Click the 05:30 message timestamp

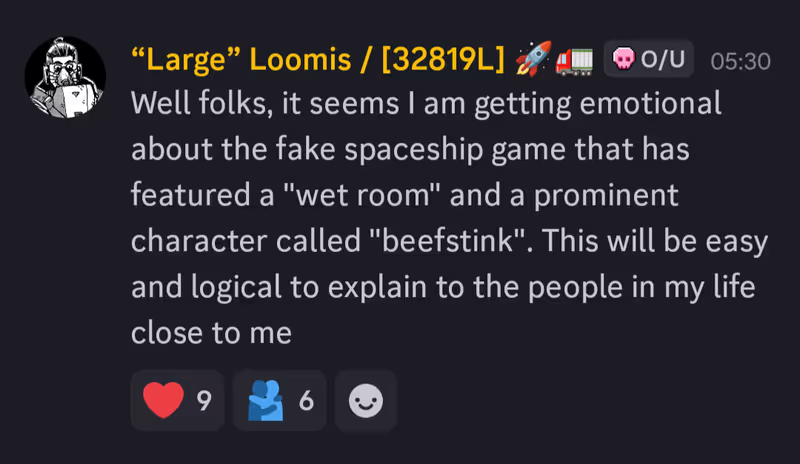pyautogui.click(x=740, y=61)
